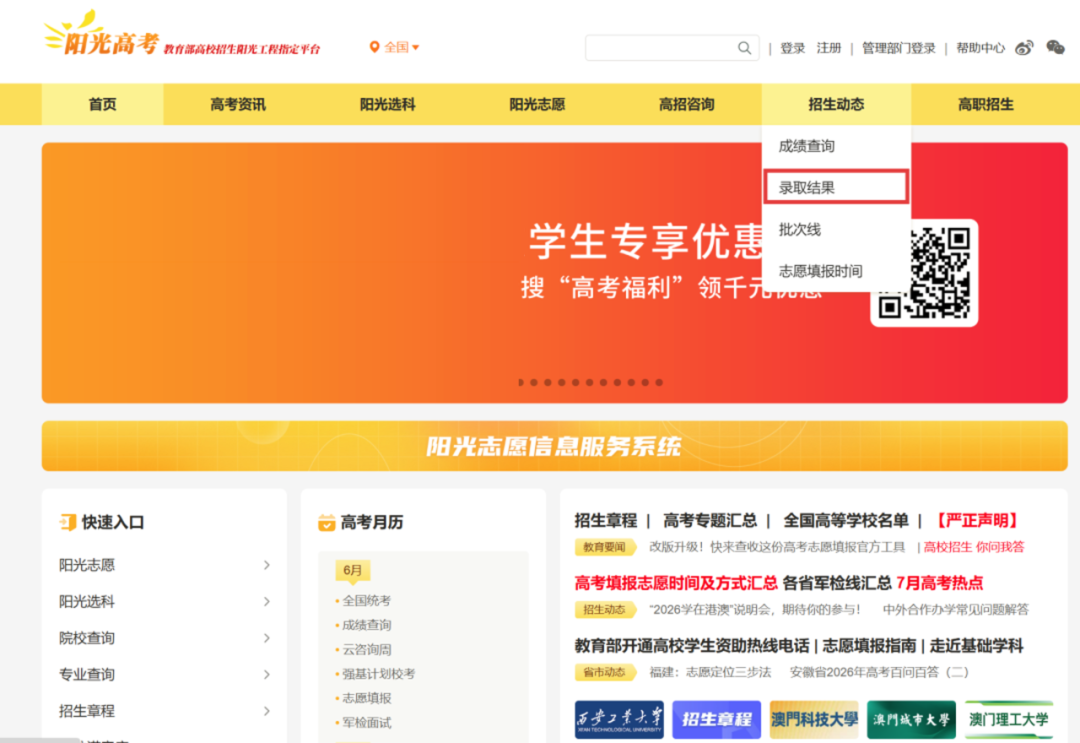Click the search magnifier icon

tap(744, 48)
